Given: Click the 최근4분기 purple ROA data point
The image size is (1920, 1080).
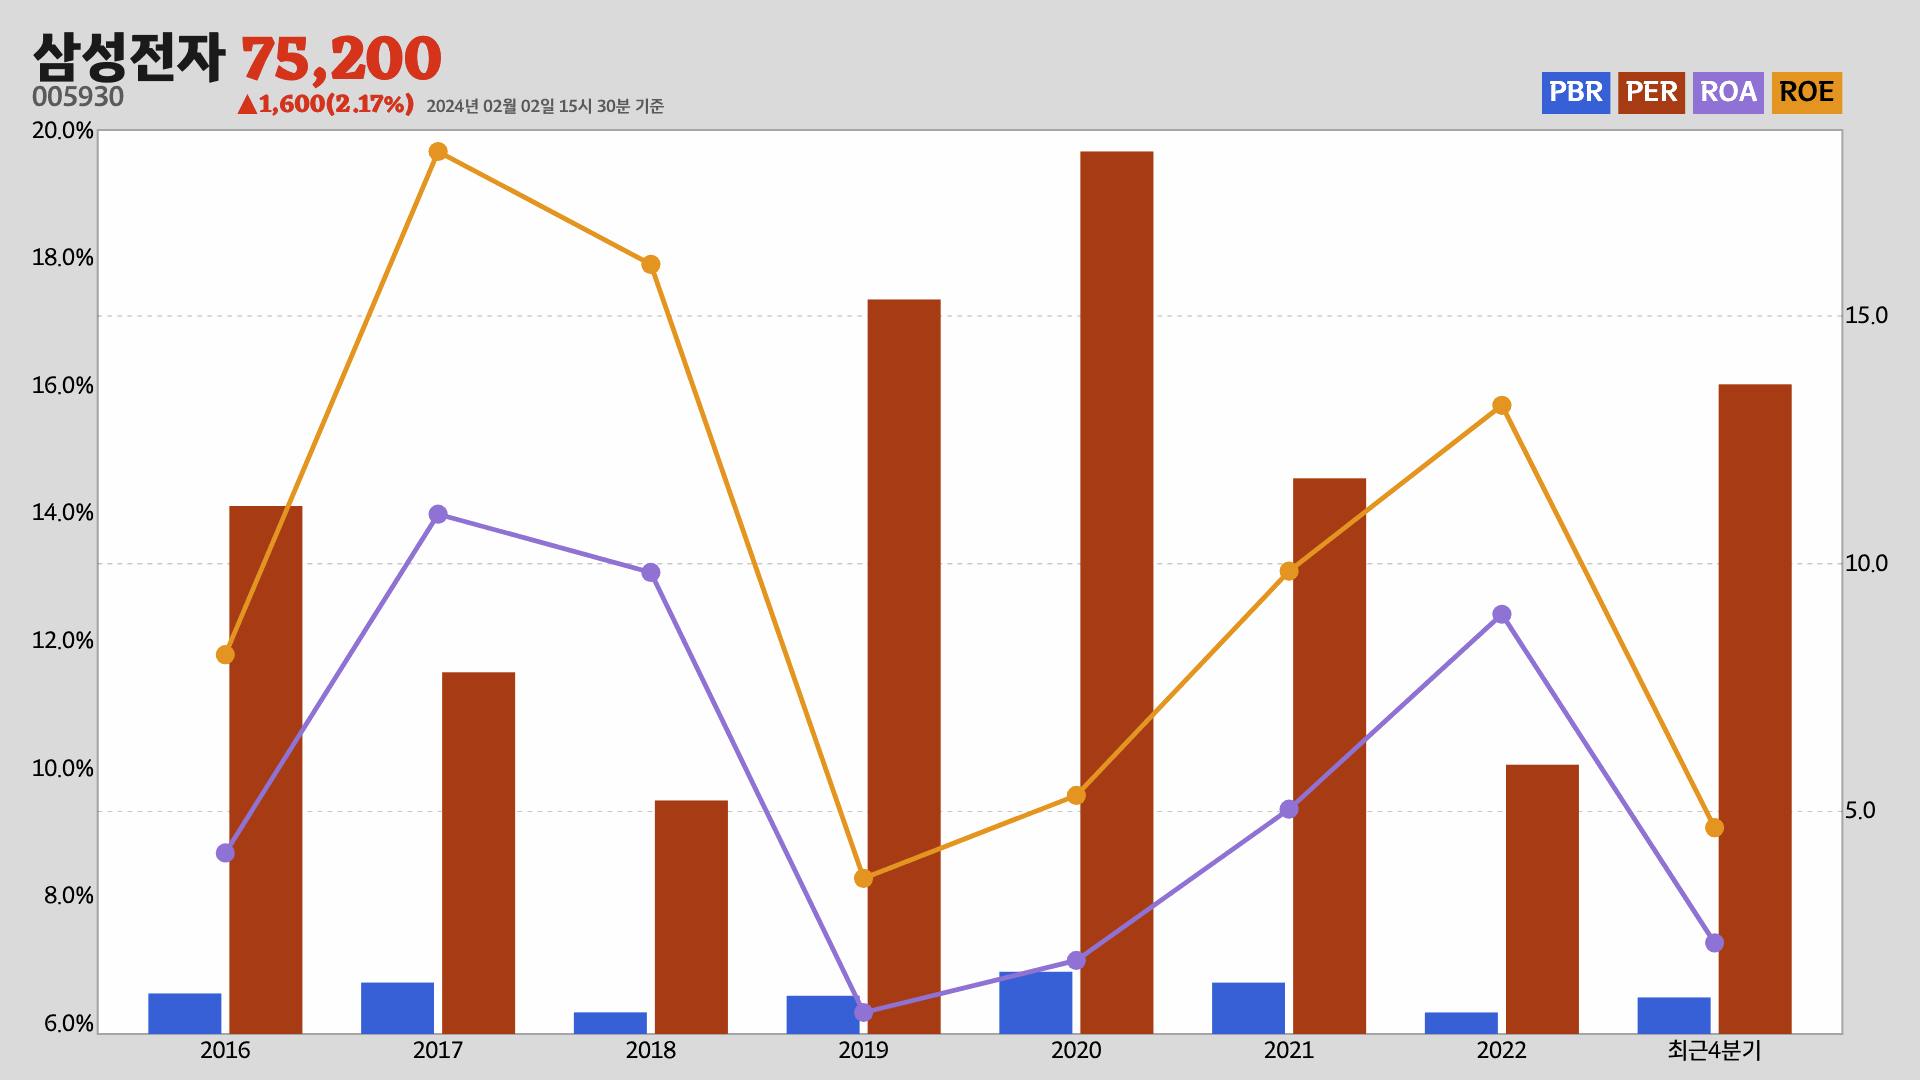Looking at the screenshot, I should pyautogui.click(x=1715, y=943).
